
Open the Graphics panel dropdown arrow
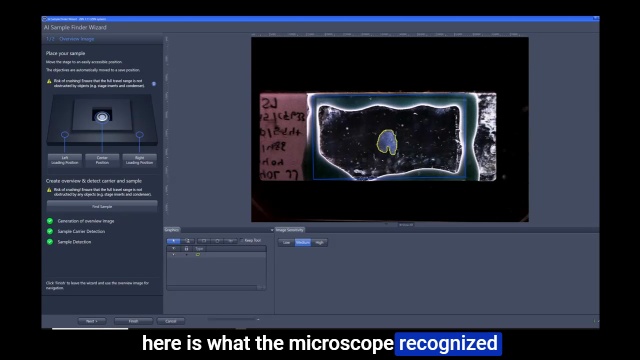(x=272, y=230)
